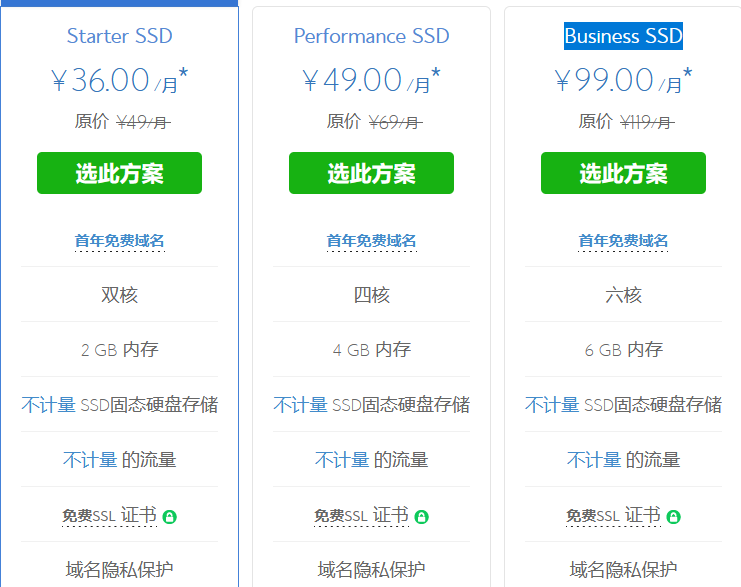Click original price ¥119/月 strikethrough text
The width and height of the screenshot is (741, 587).
tap(647, 122)
